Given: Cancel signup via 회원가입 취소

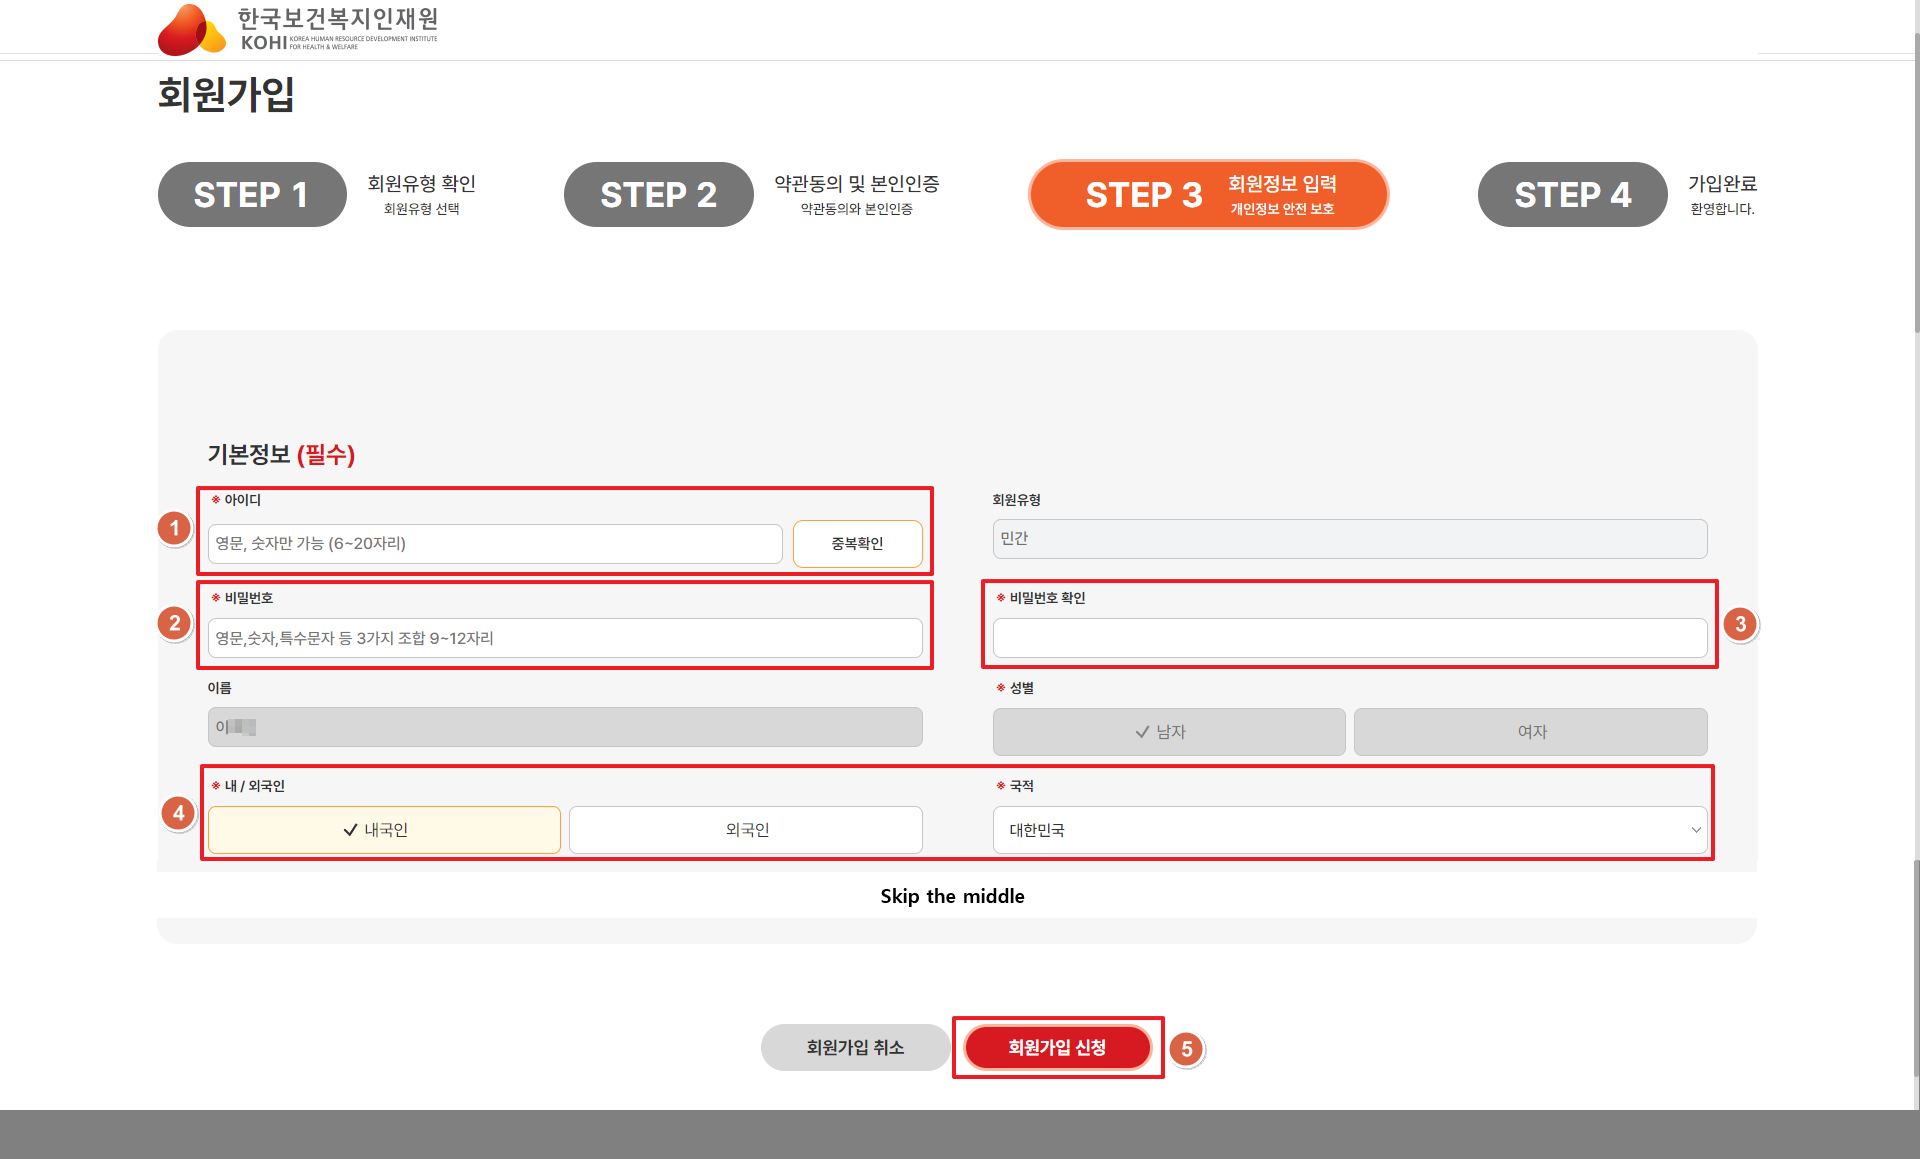Looking at the screenshot, I should pyautogui.click(x=855, y=1047).
